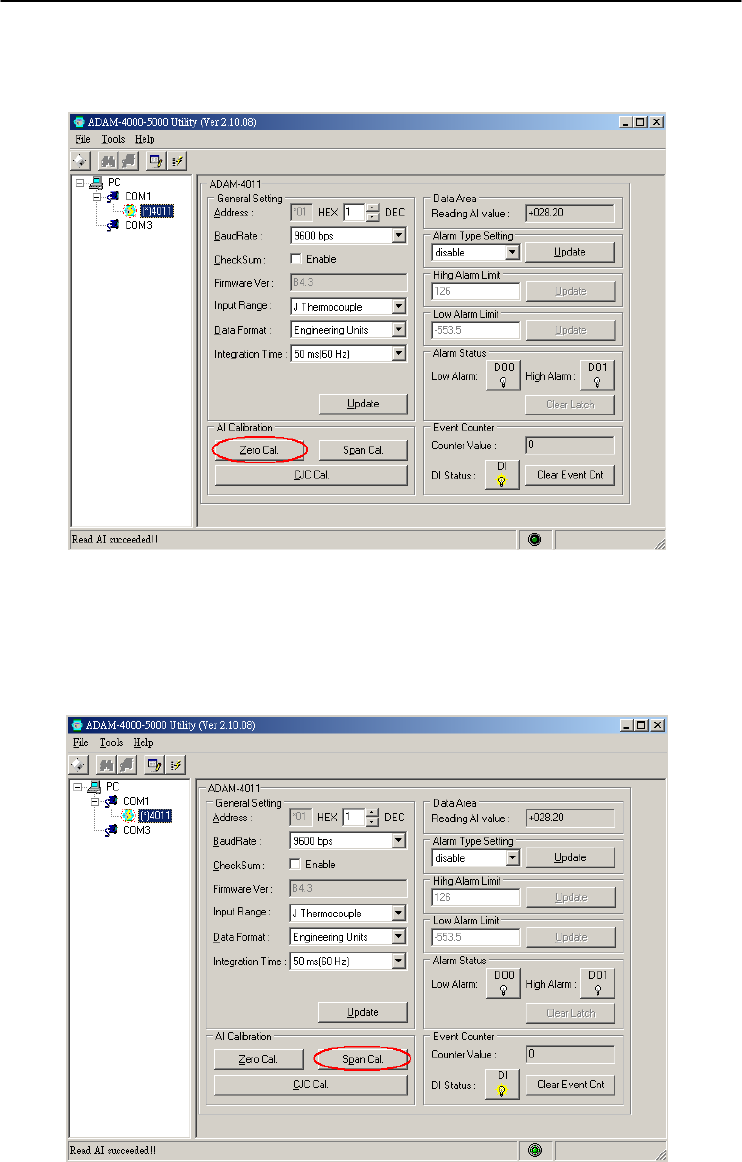Click the grayed hand icon in top window toolbar
Viewport: 742px width, 1162px height.
(127, 161)
